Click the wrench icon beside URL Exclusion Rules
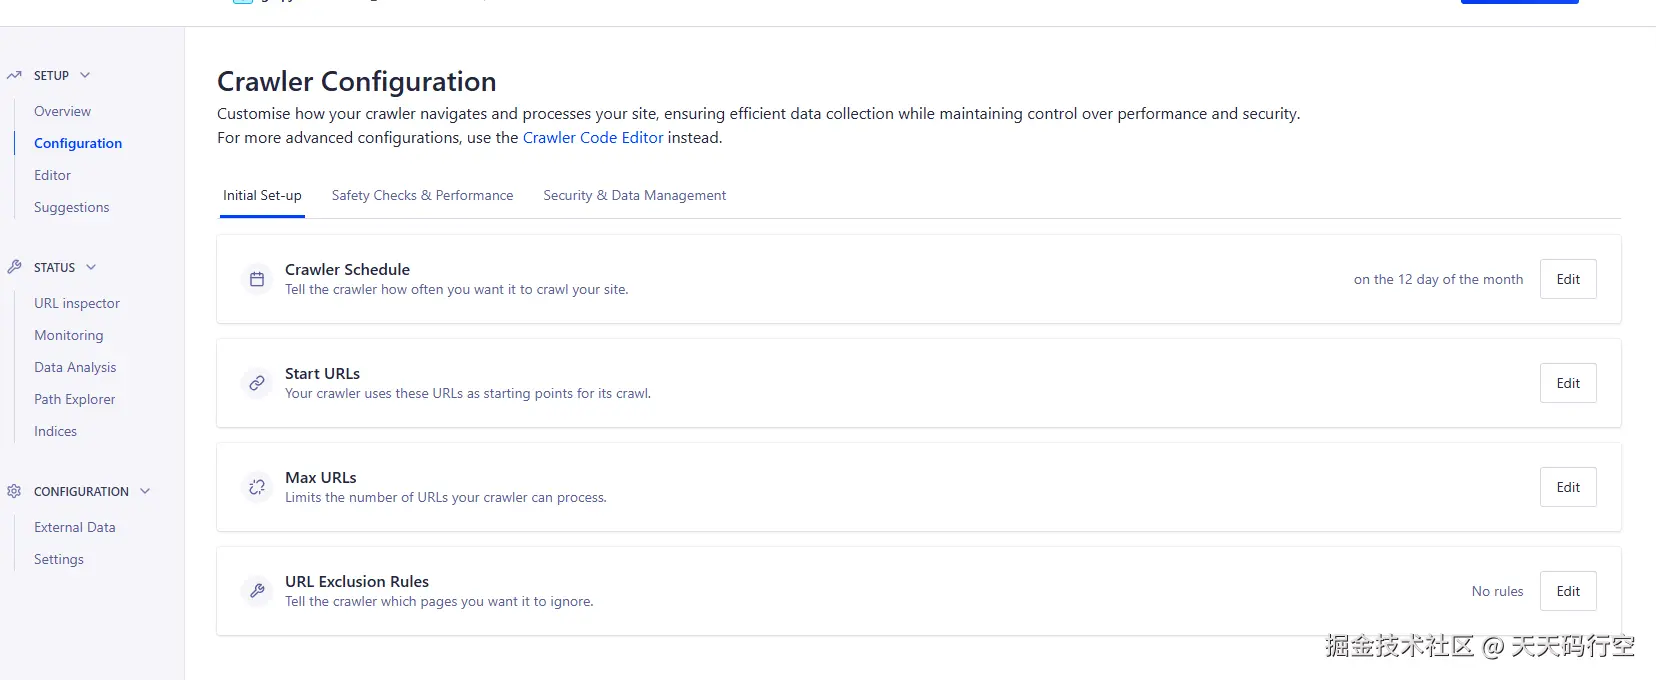Viewport: 1656px width, 680px height. (x=257, y=591)
